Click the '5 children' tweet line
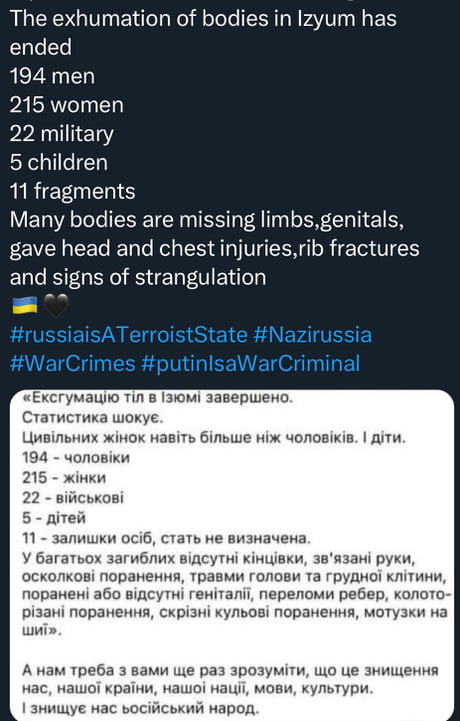 point(59,162)
